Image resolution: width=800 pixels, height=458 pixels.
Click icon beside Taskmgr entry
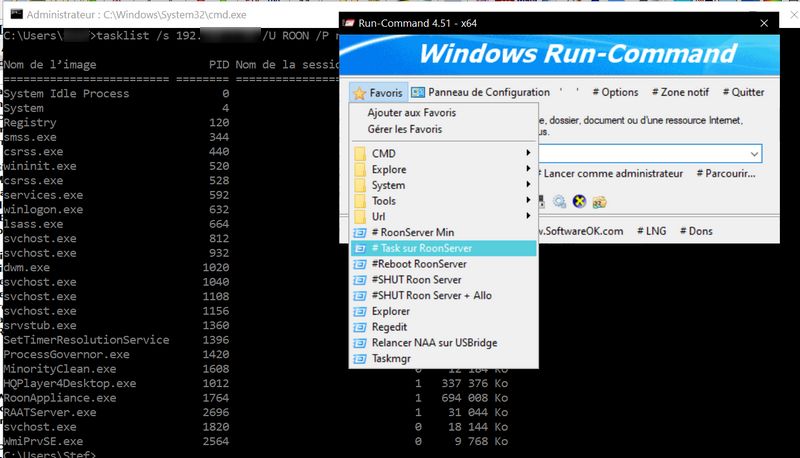tap(360, 359)
